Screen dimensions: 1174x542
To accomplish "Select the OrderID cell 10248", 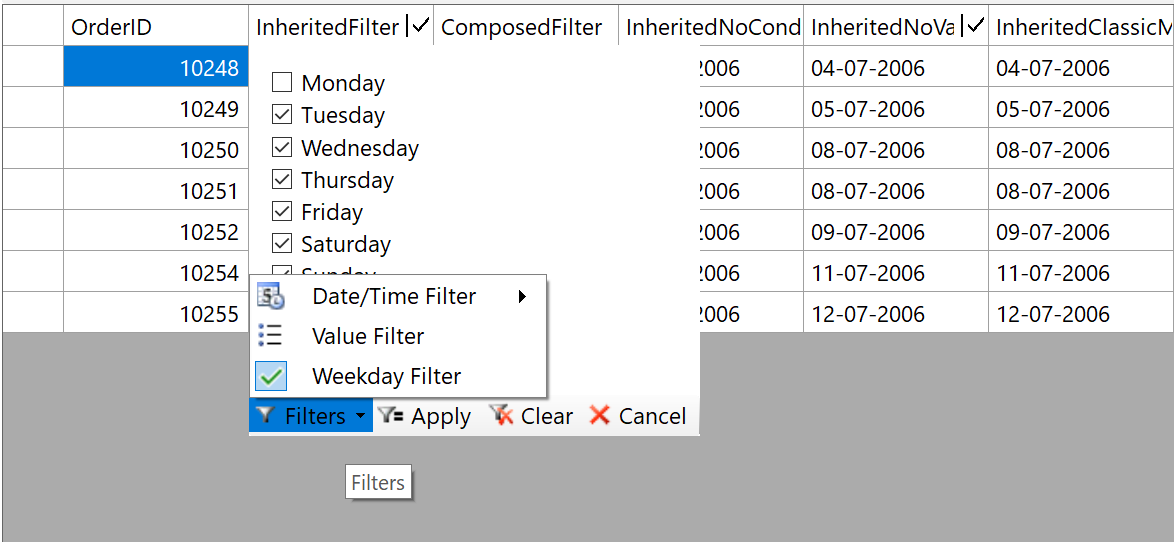I will click(155, 68).
